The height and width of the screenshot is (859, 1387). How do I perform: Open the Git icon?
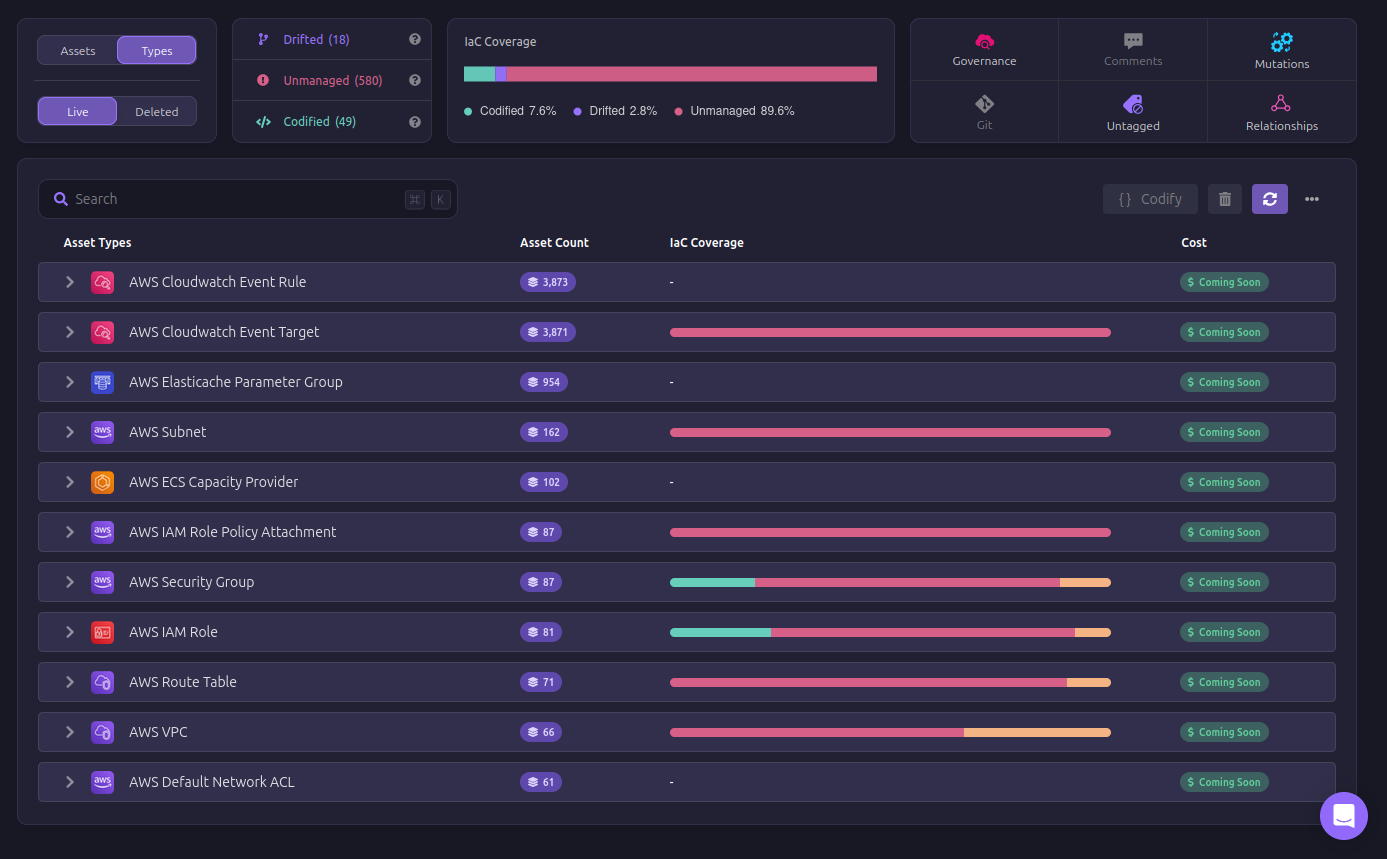[x=984, y=103]
